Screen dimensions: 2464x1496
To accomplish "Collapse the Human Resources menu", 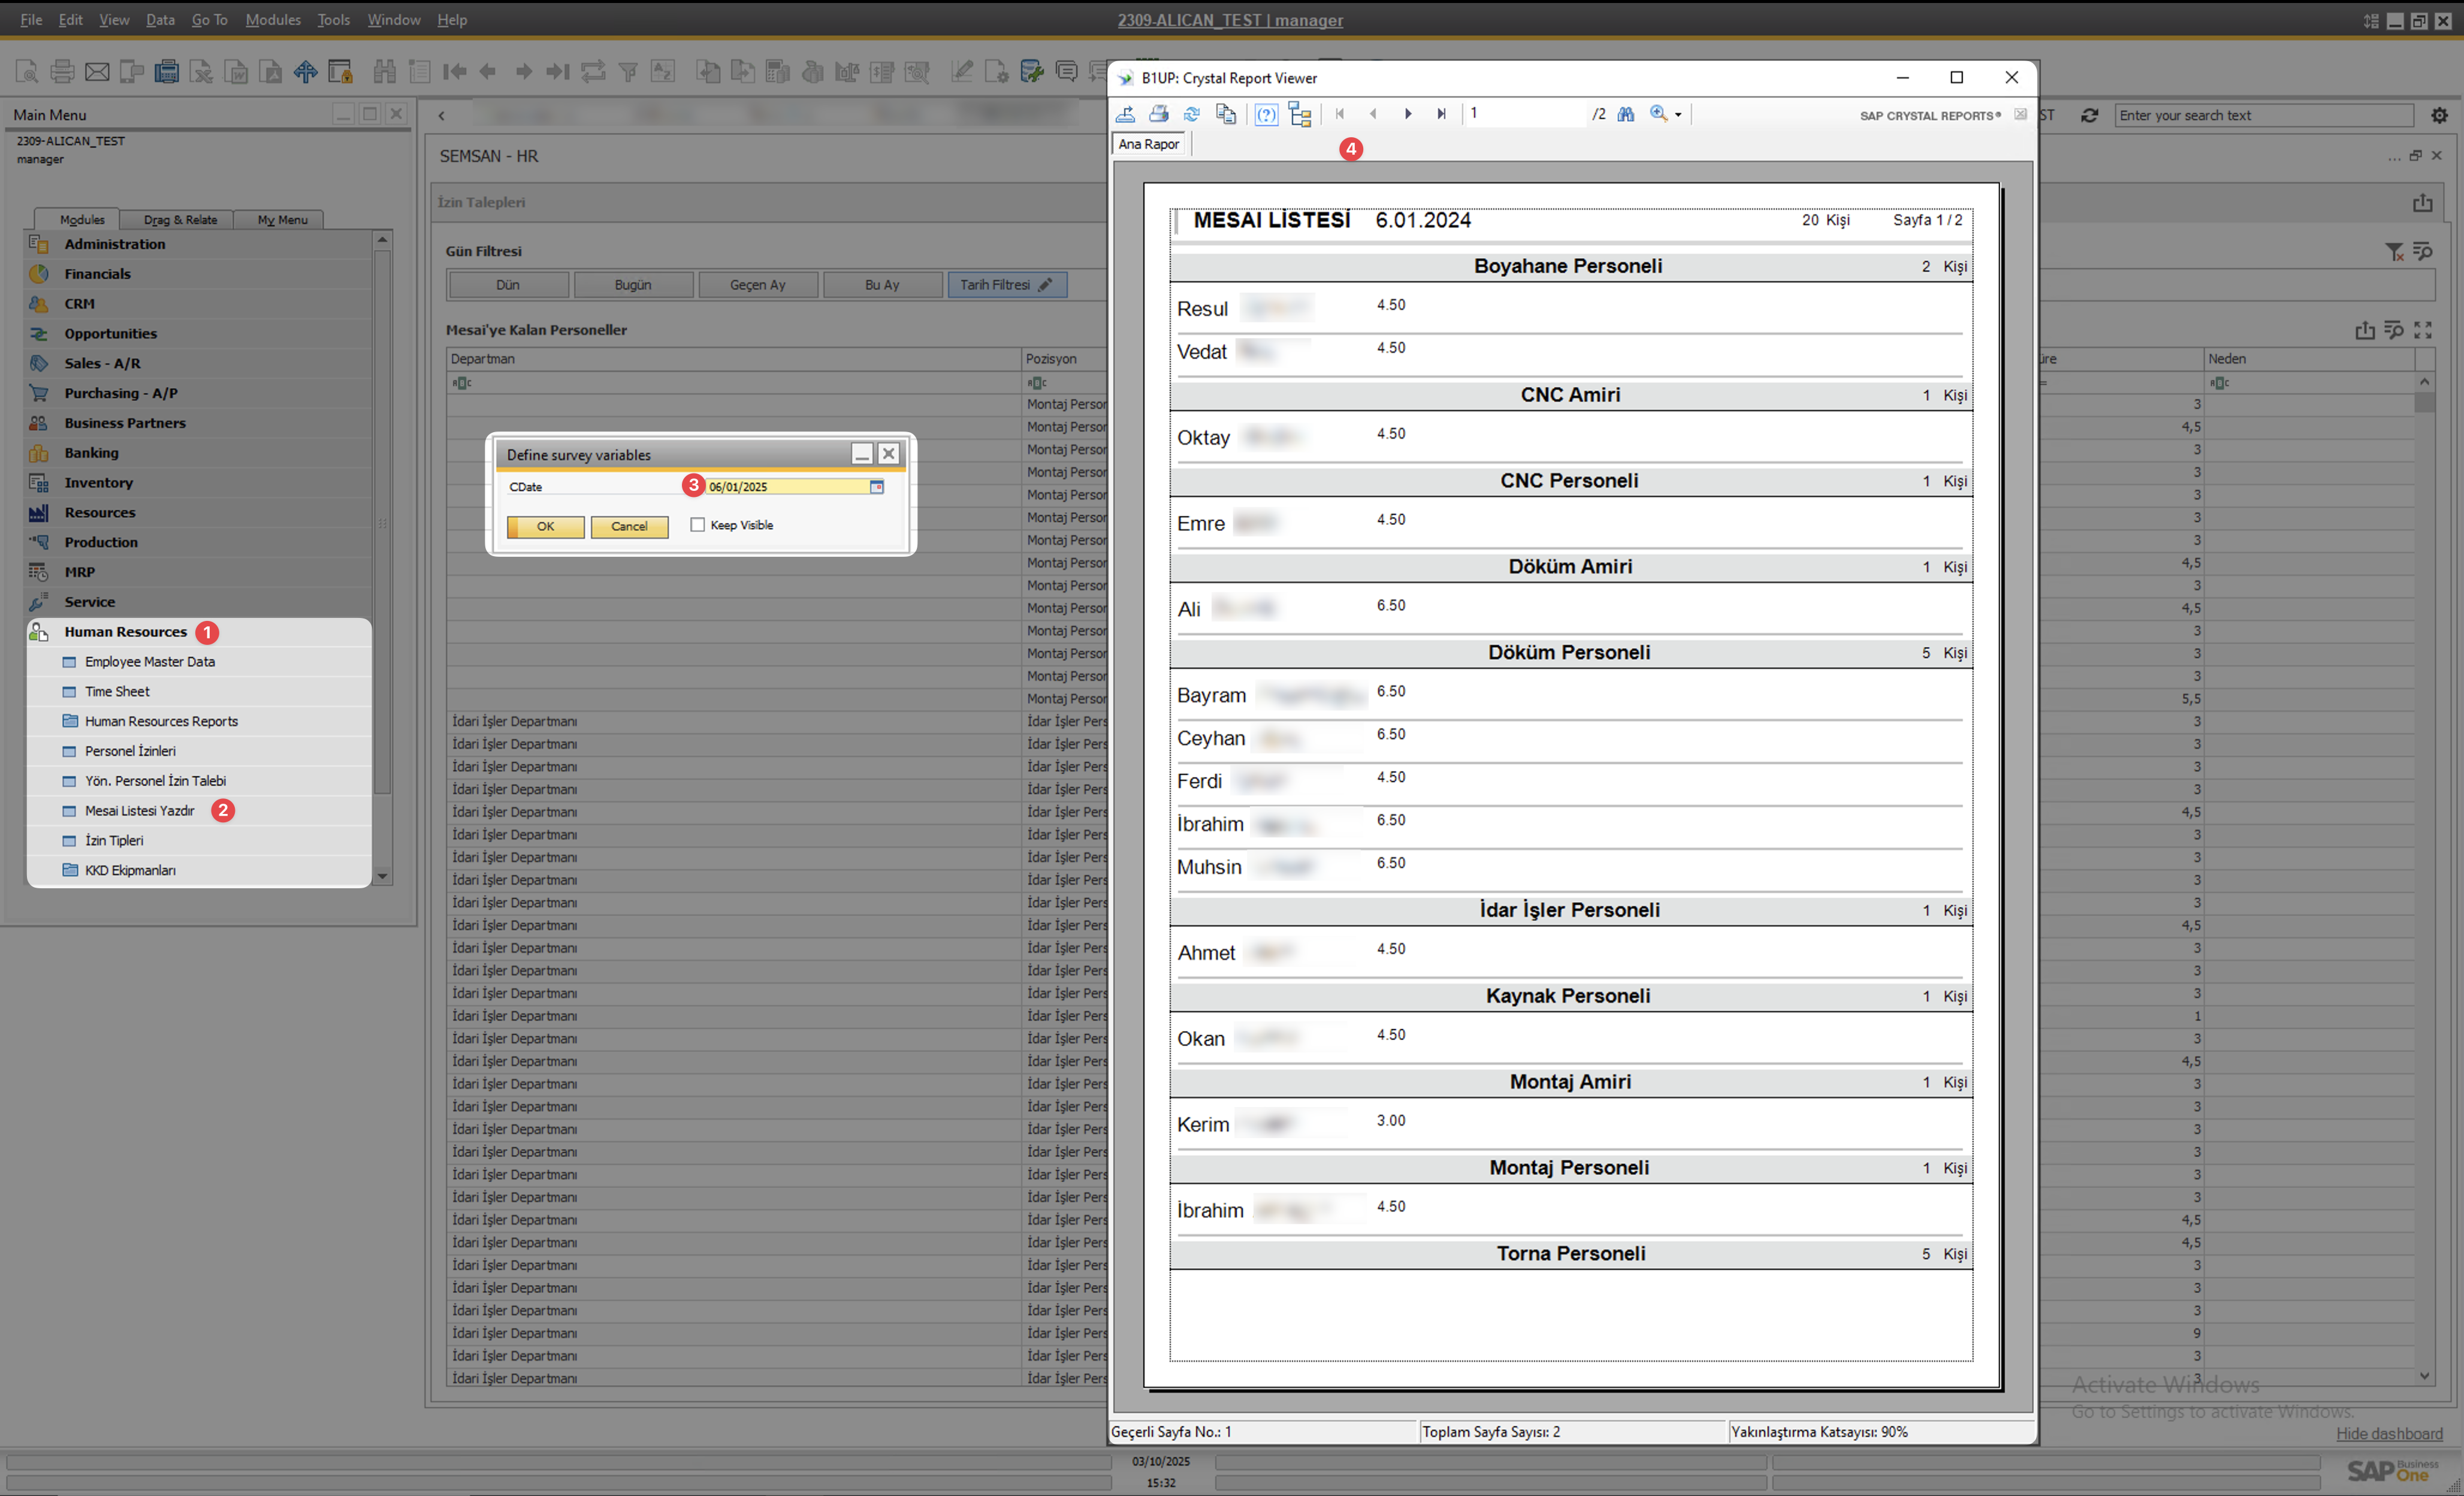I will point(125,632).
